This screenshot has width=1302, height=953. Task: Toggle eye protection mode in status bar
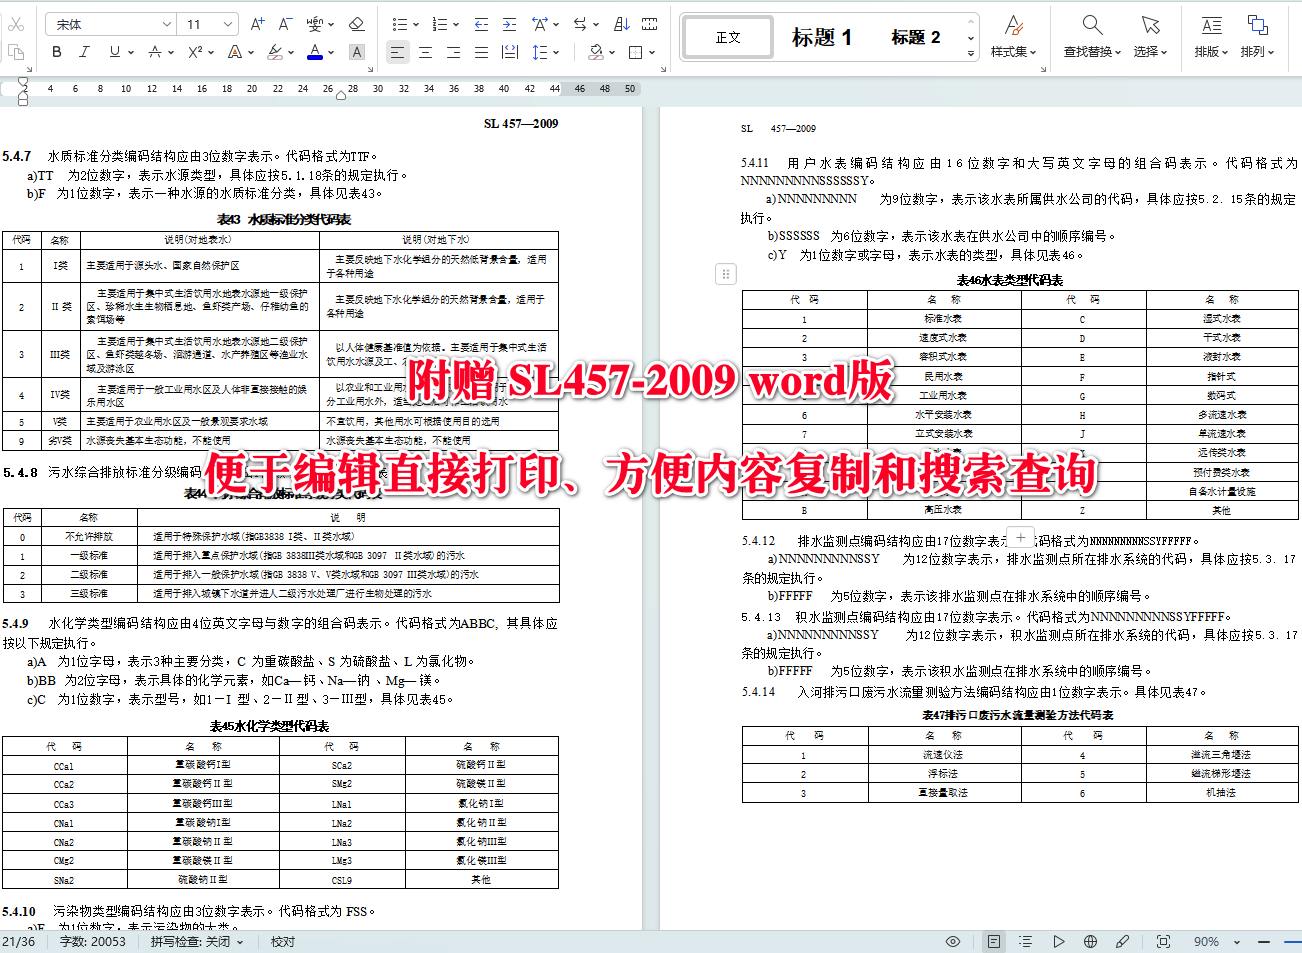point(953,941)
